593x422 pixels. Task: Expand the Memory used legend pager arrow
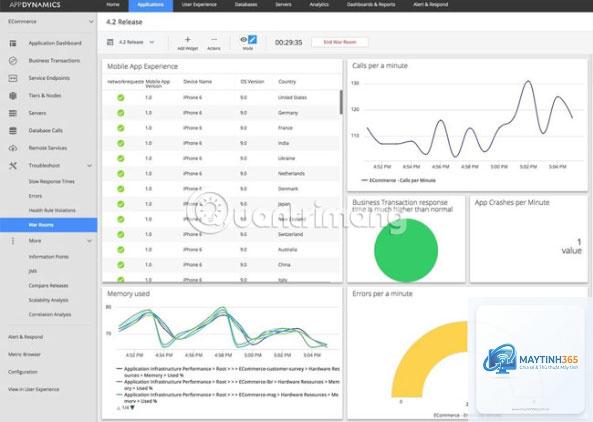pos(132,407)
